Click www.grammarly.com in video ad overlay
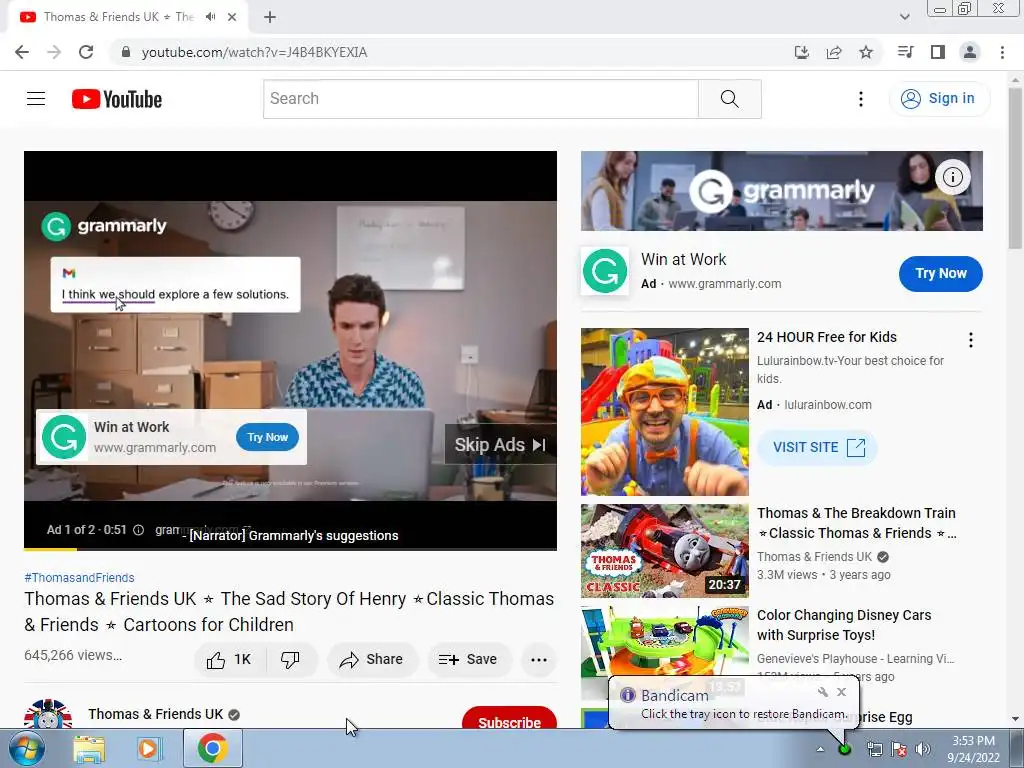 tap(155, 448)
